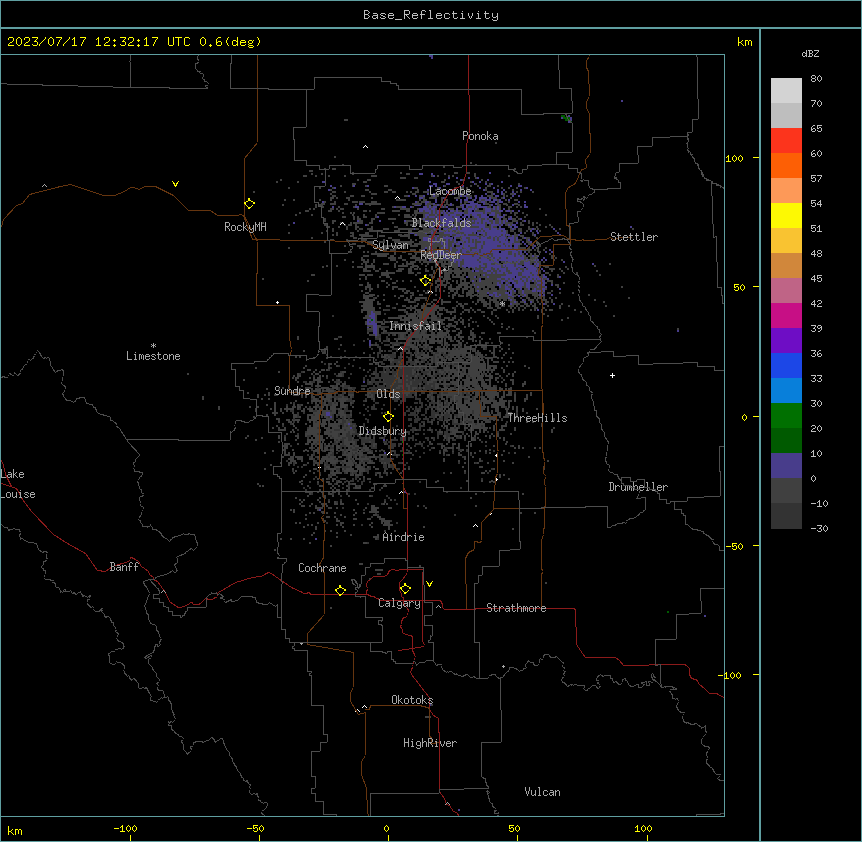Click the 50 tick label on right axis
862x842 pixels.
tap(739, 287)
